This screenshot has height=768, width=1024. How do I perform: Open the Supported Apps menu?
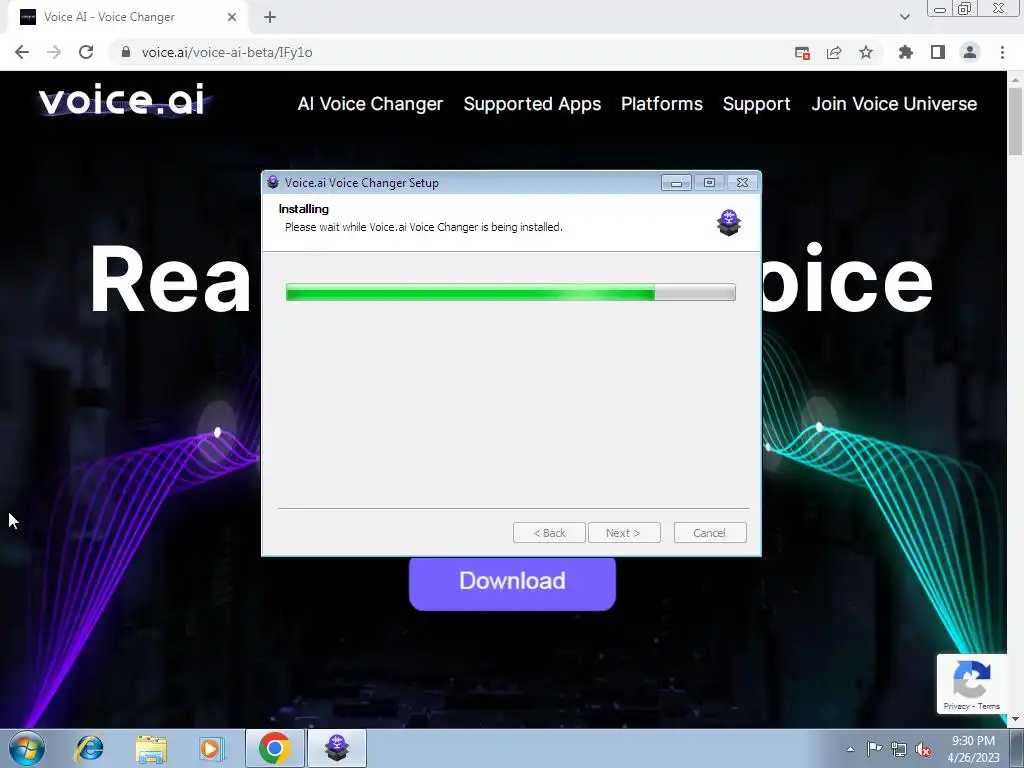532,104
